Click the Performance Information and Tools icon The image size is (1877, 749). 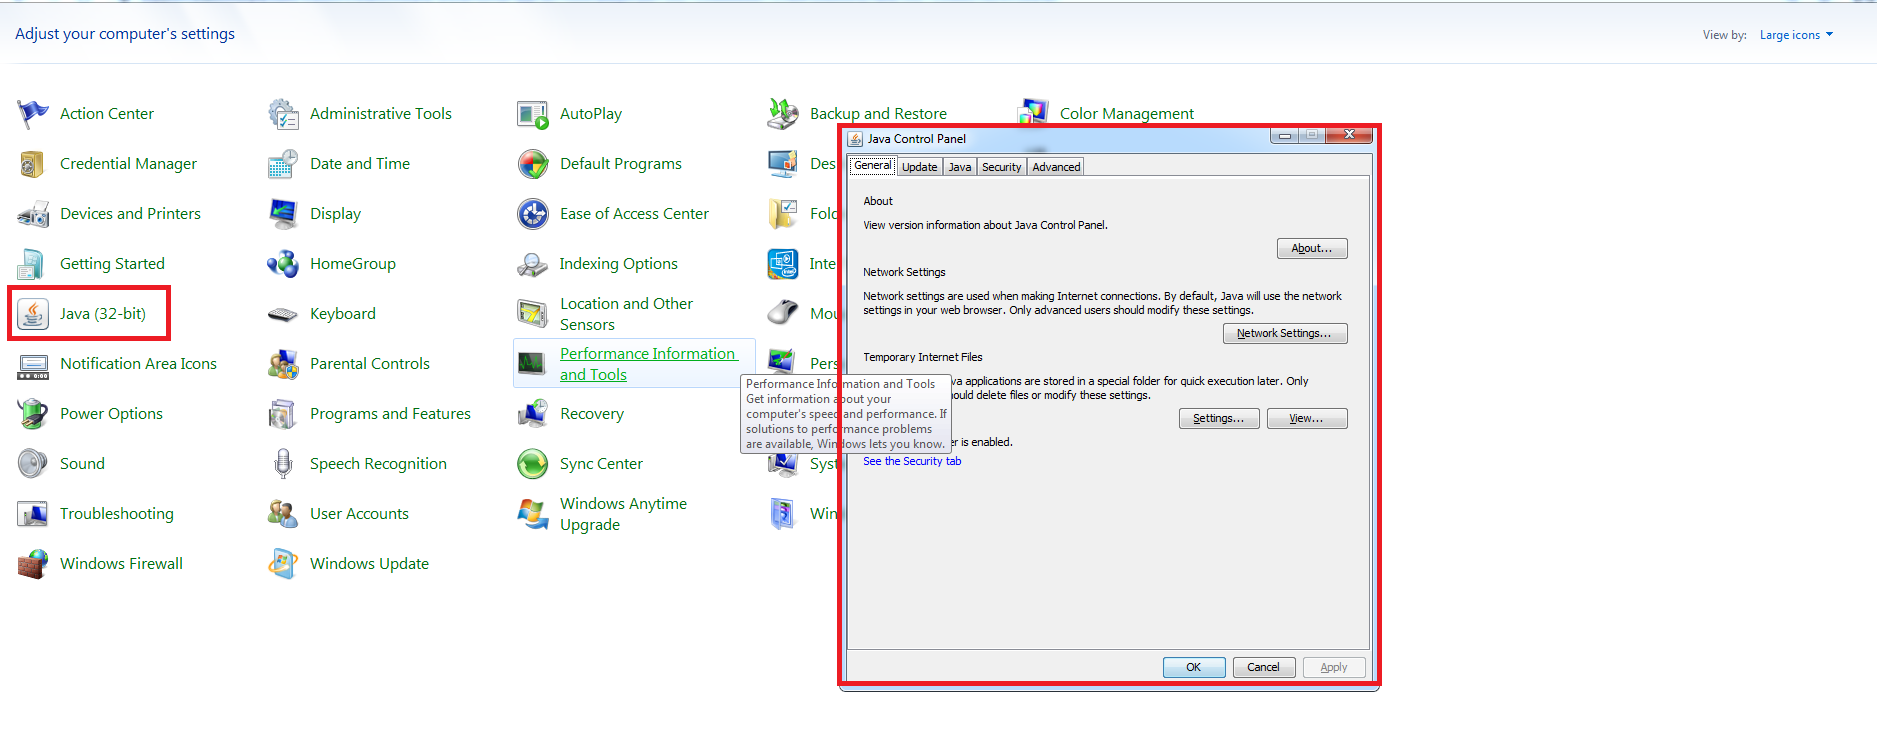[533, 364]
